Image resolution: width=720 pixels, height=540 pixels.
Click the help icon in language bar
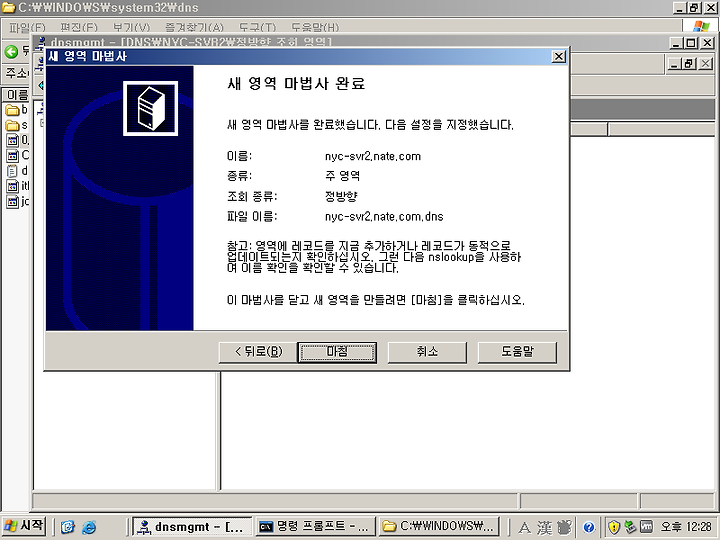pyautogui.click(x=589, y=528)
